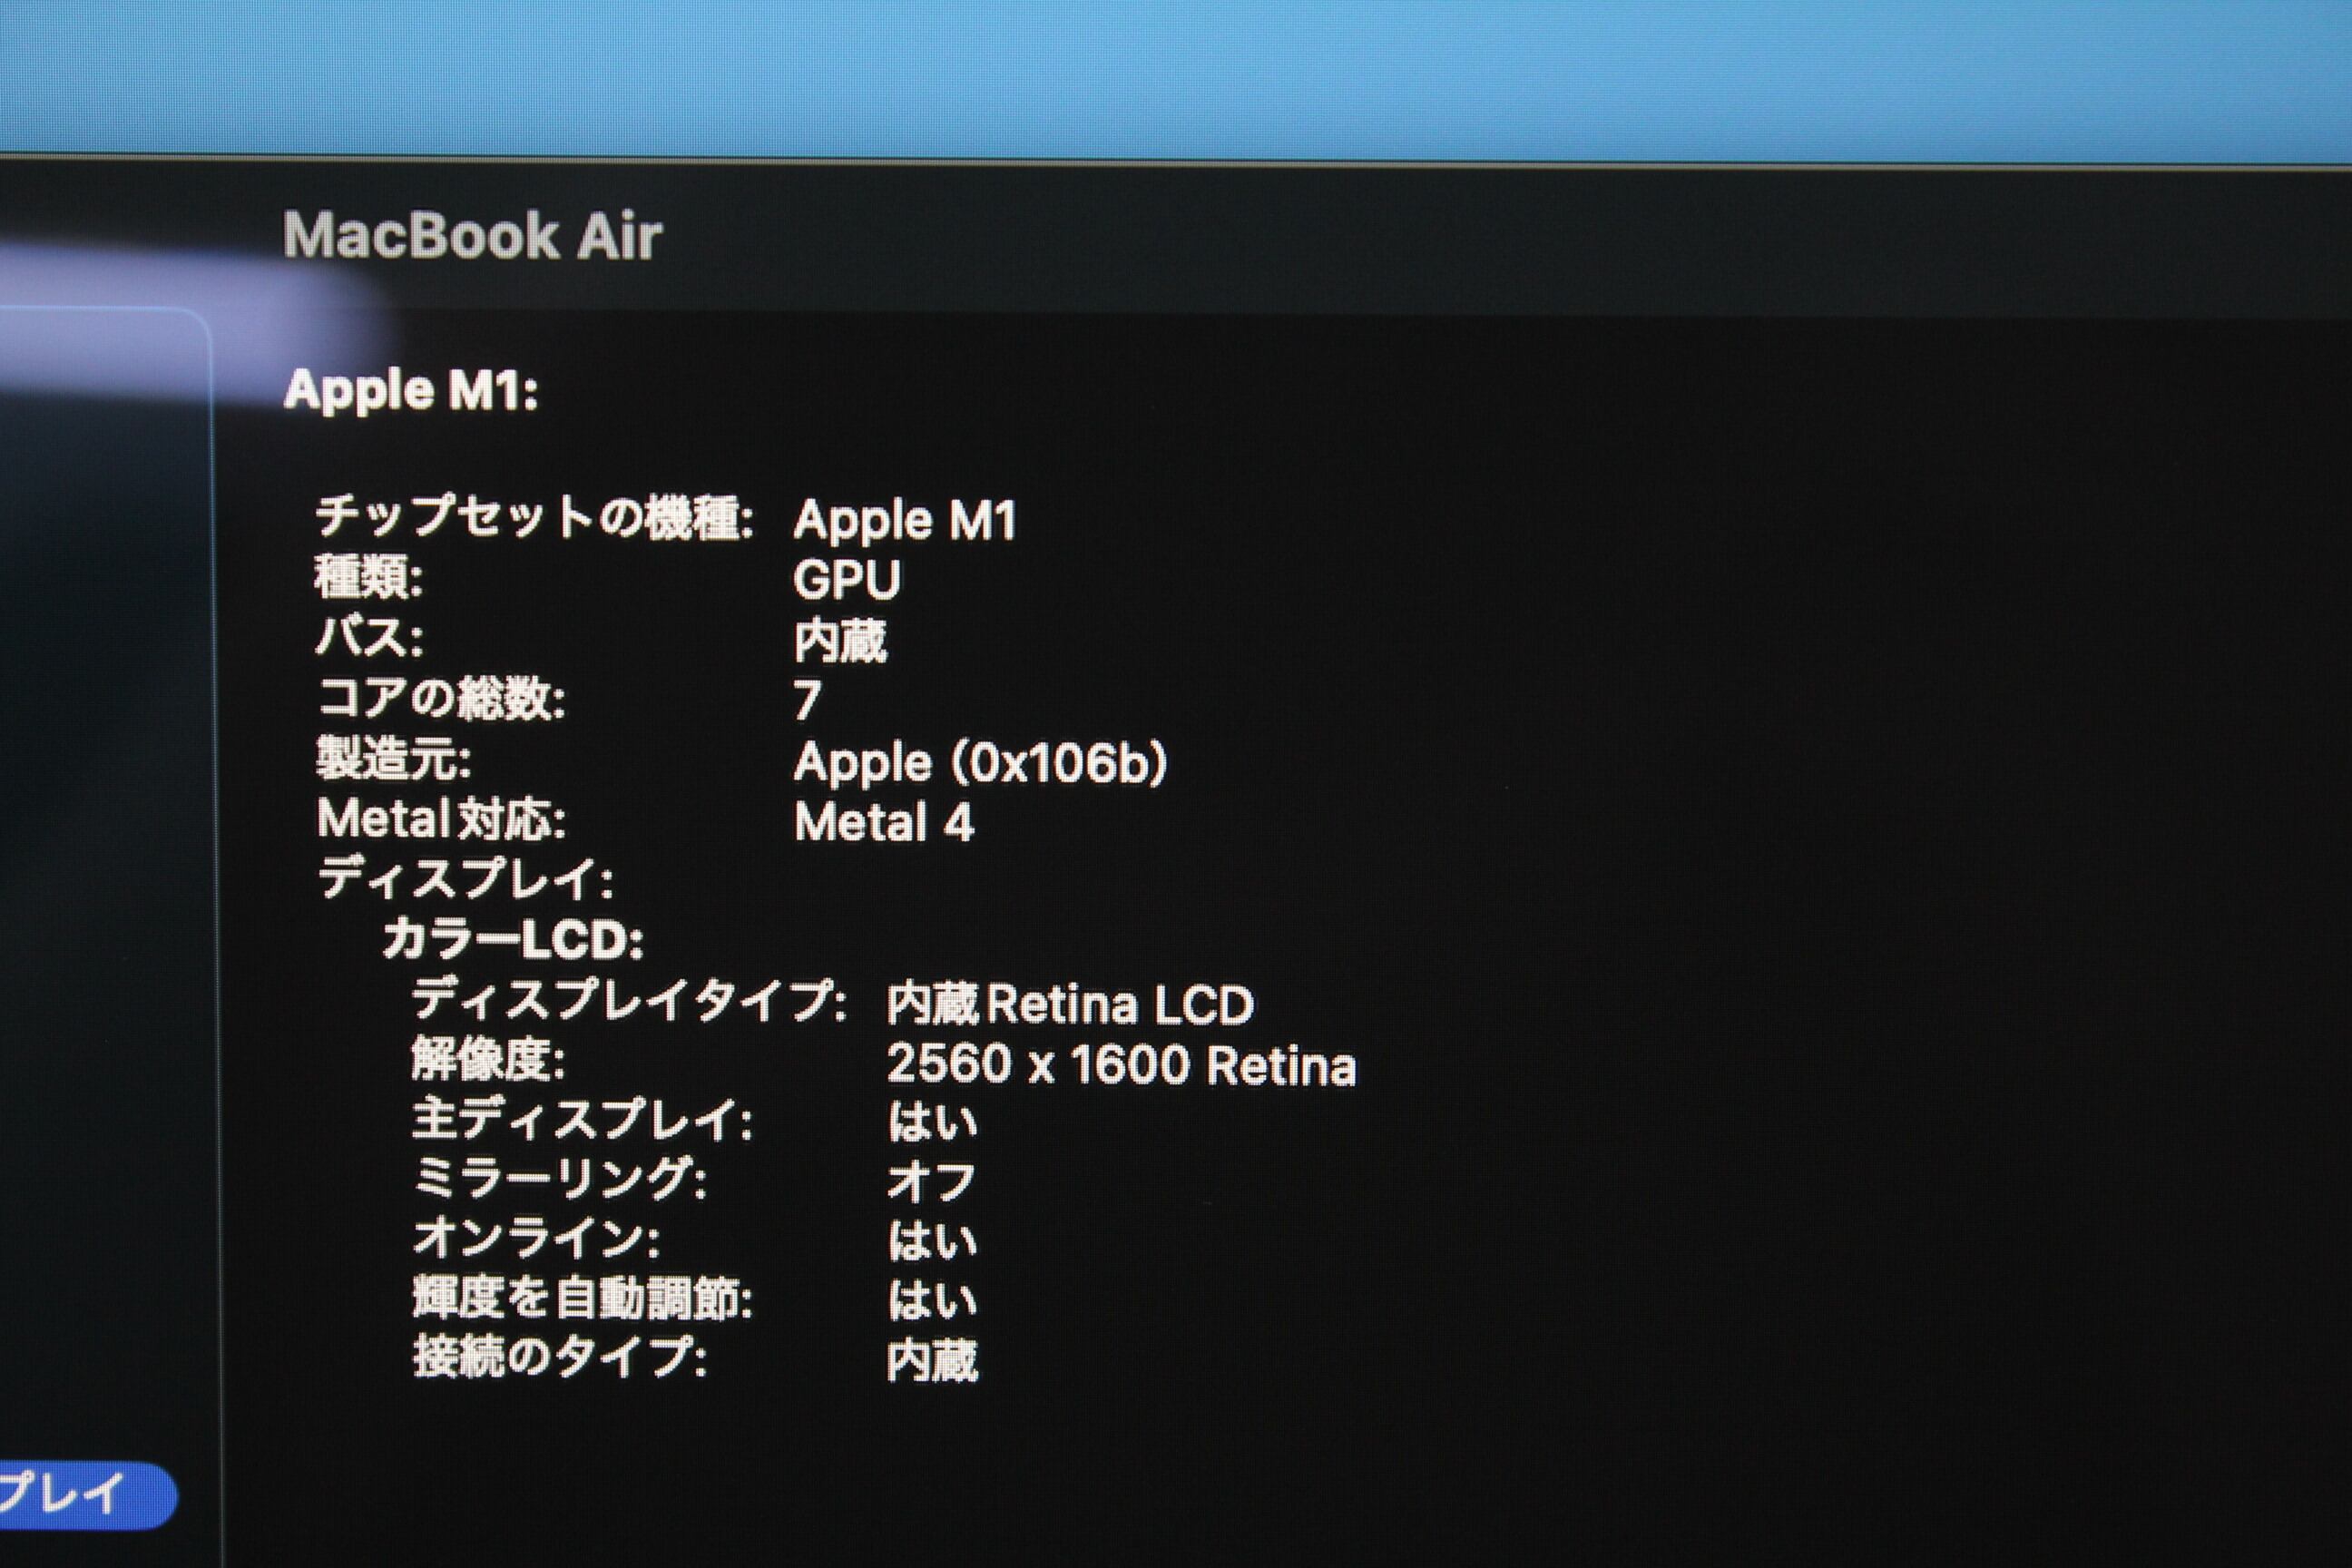The width and height of the screenshot is (2352, 1568).
Task: Select the 2560 x 1600 Retina resolution
Action: pyautogui.click(x=1121, y=1065)
